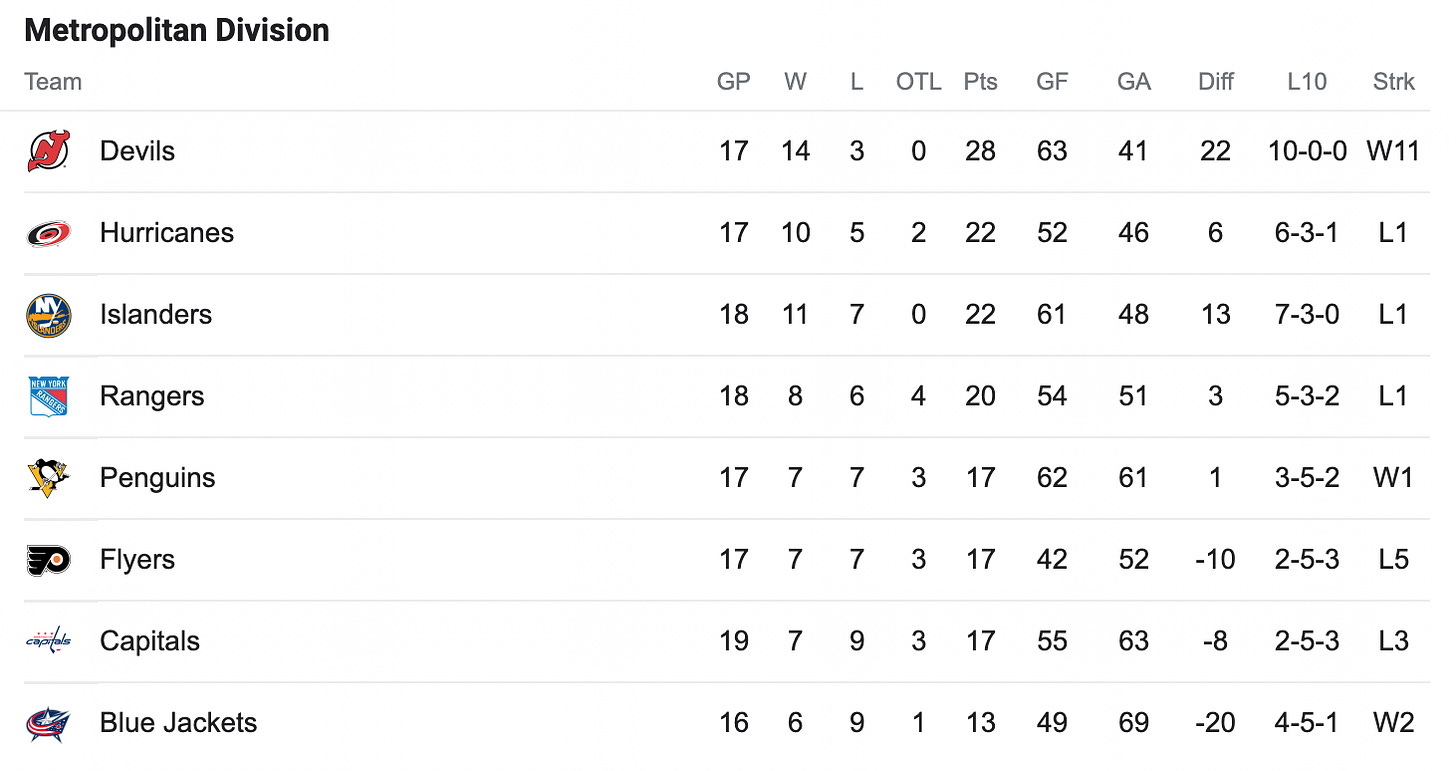Click the Islanders team logo

coord(48,315)
